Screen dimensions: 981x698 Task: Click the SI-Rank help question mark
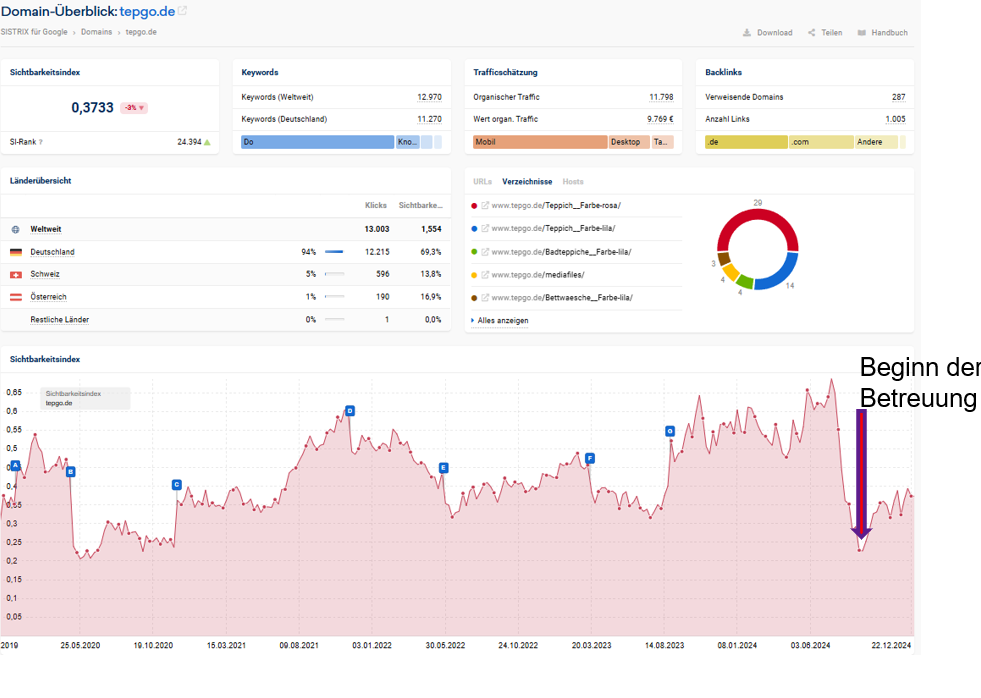coord(41,142)
